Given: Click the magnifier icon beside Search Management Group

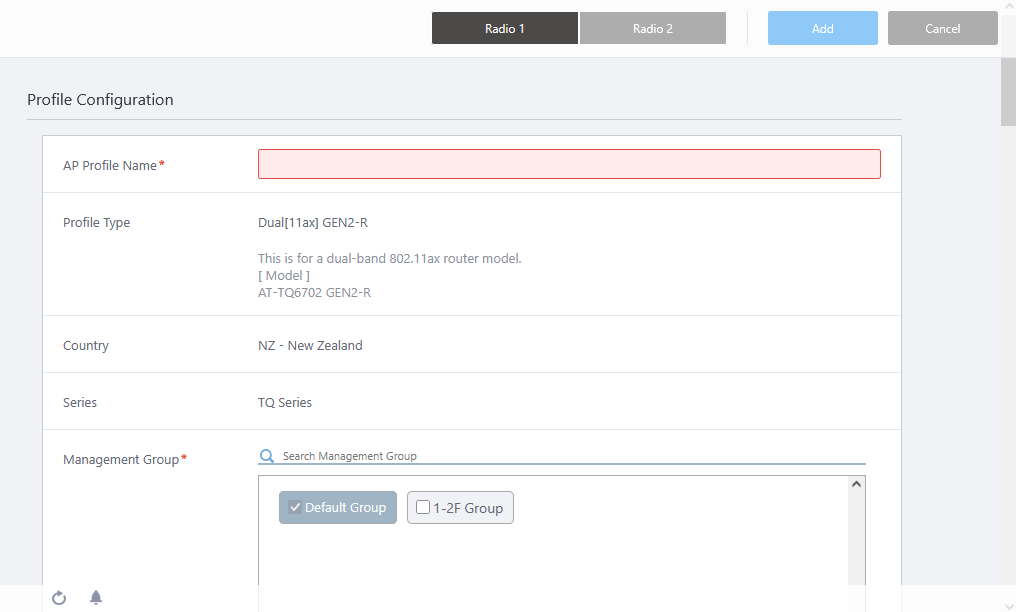Looking at the screenshot, I should (267, 456).
